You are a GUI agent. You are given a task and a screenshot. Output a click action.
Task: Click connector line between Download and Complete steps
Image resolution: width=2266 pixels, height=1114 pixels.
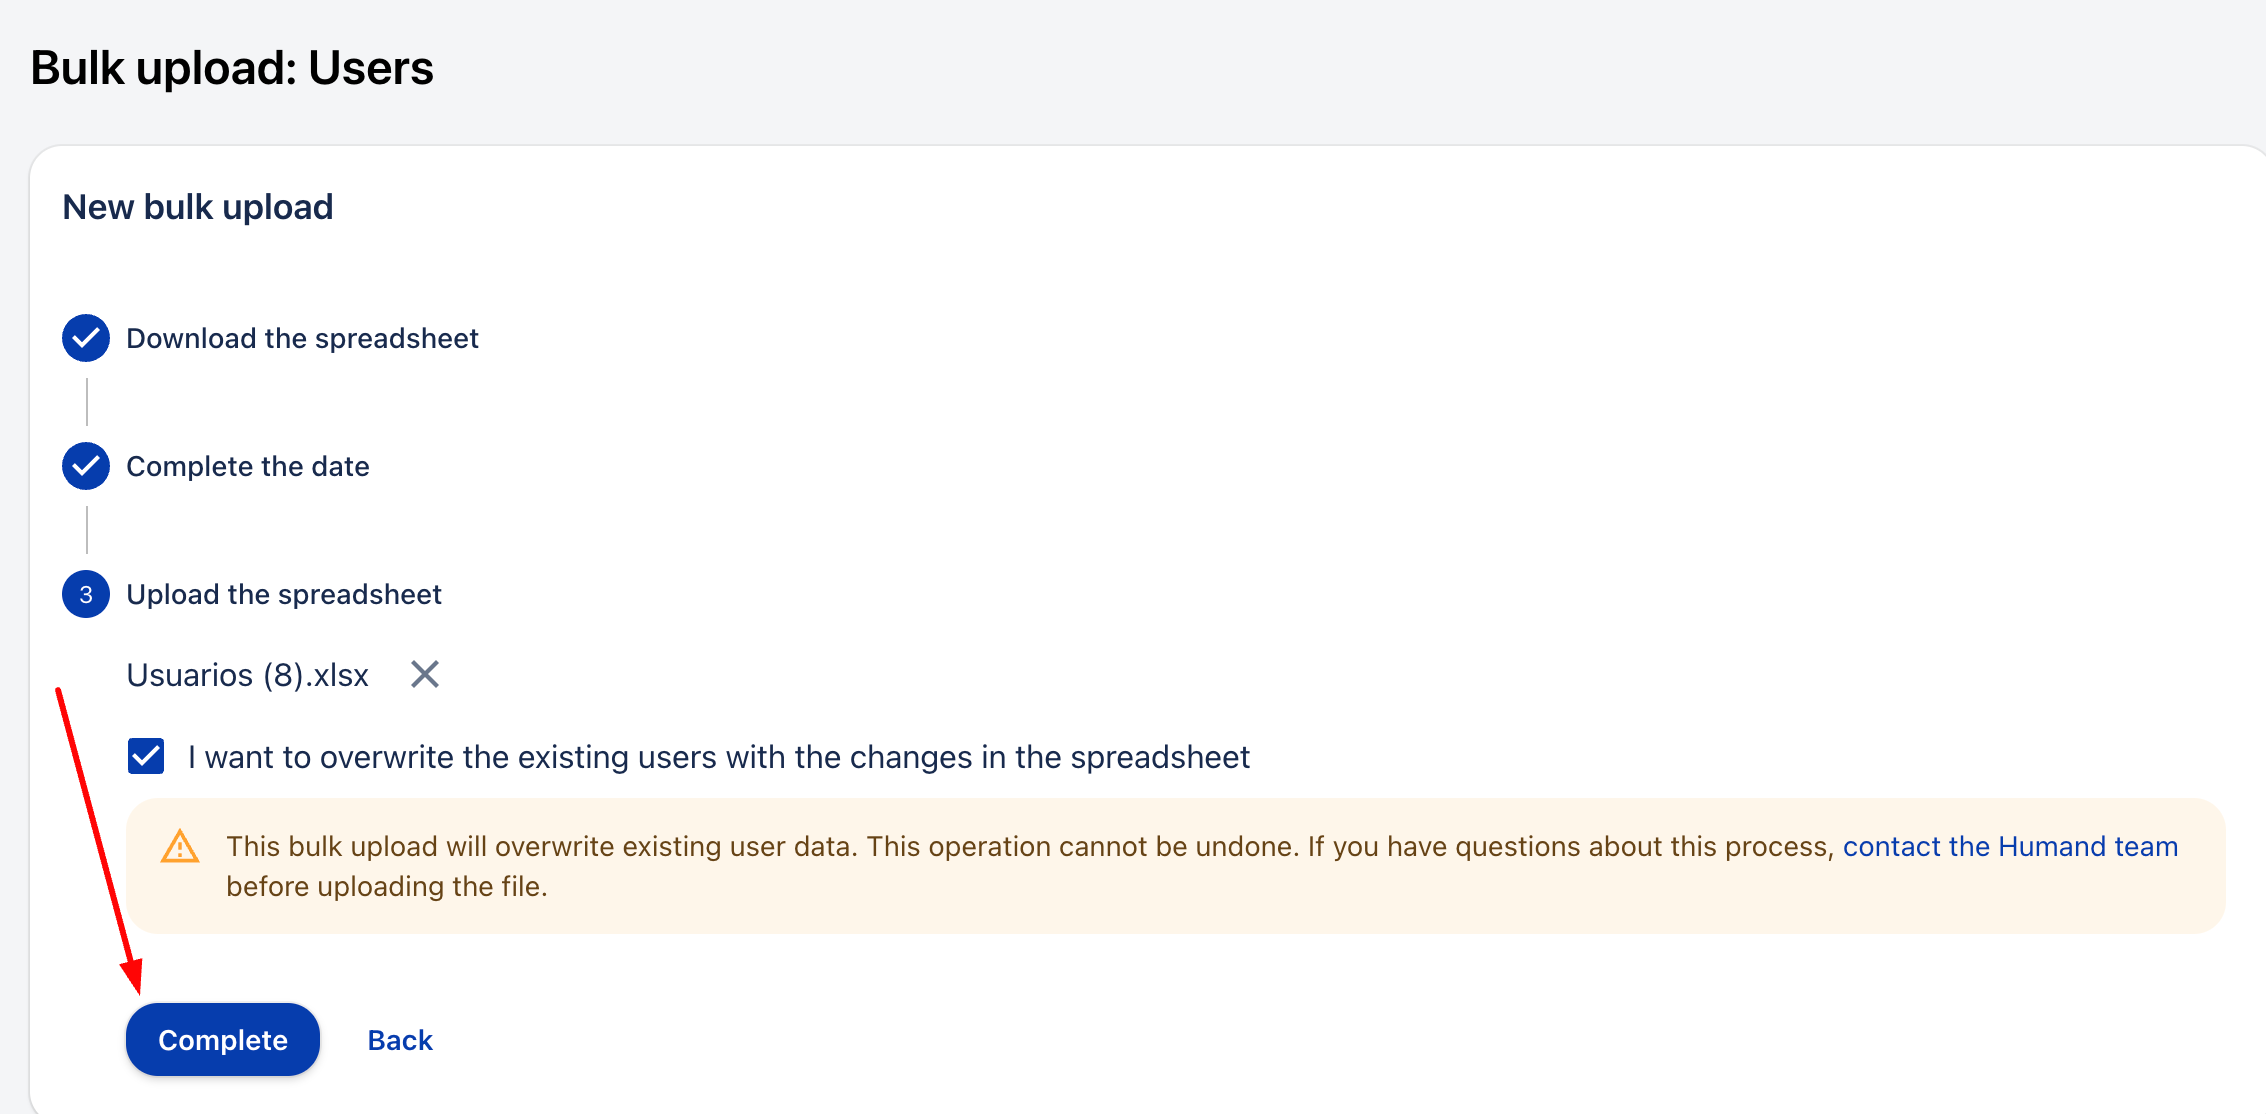87,402
